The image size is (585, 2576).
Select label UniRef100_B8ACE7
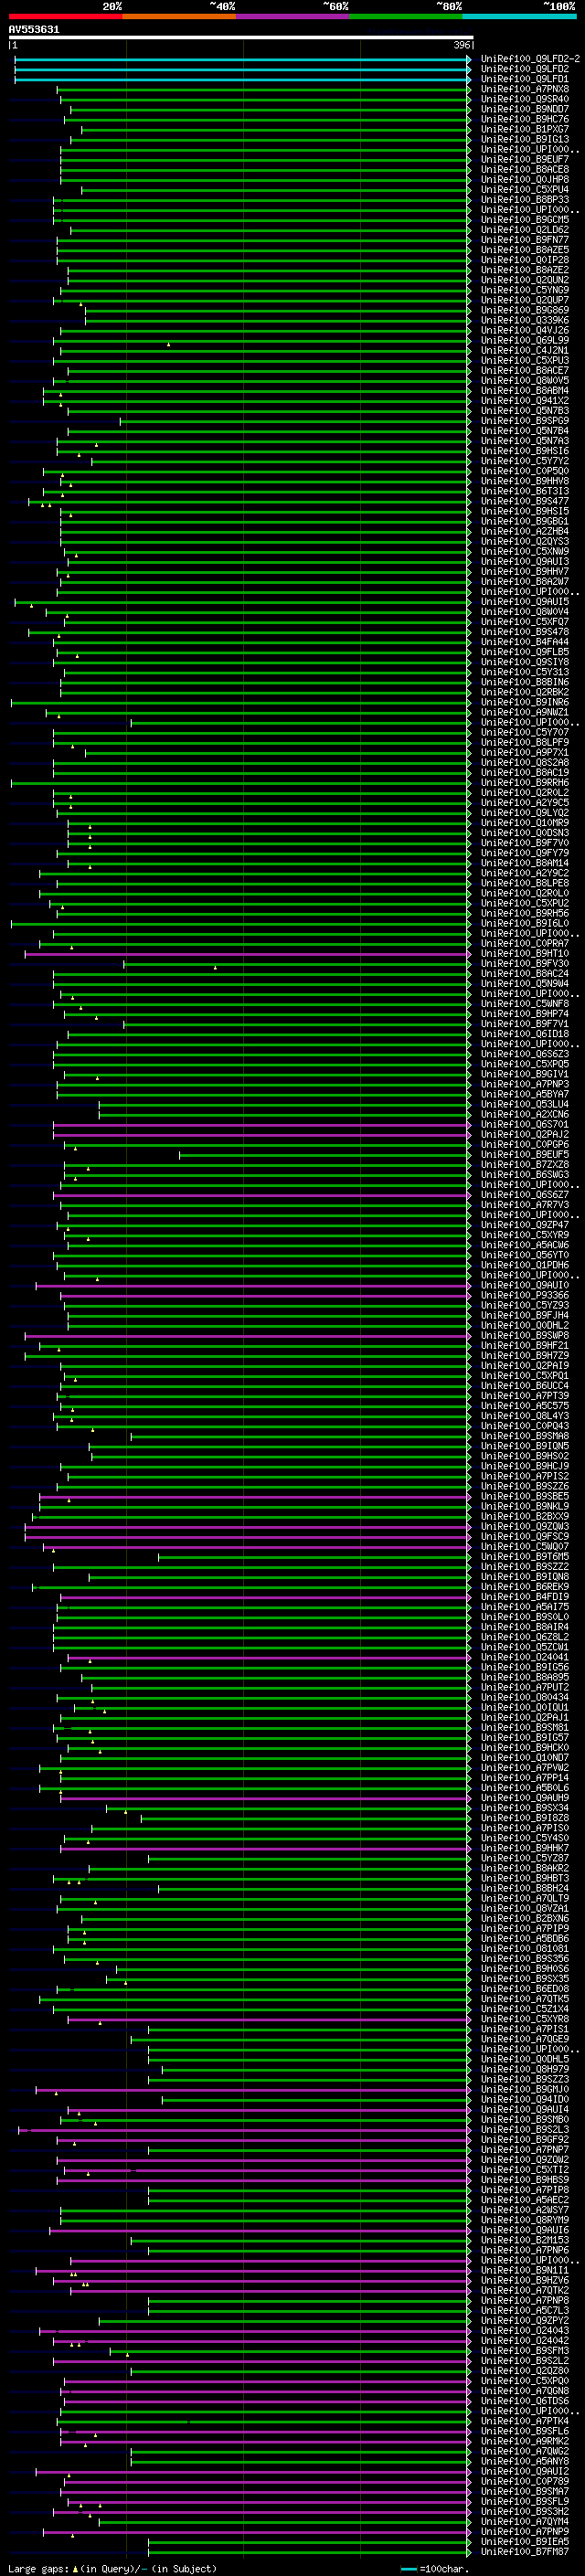tap(525, 371)
